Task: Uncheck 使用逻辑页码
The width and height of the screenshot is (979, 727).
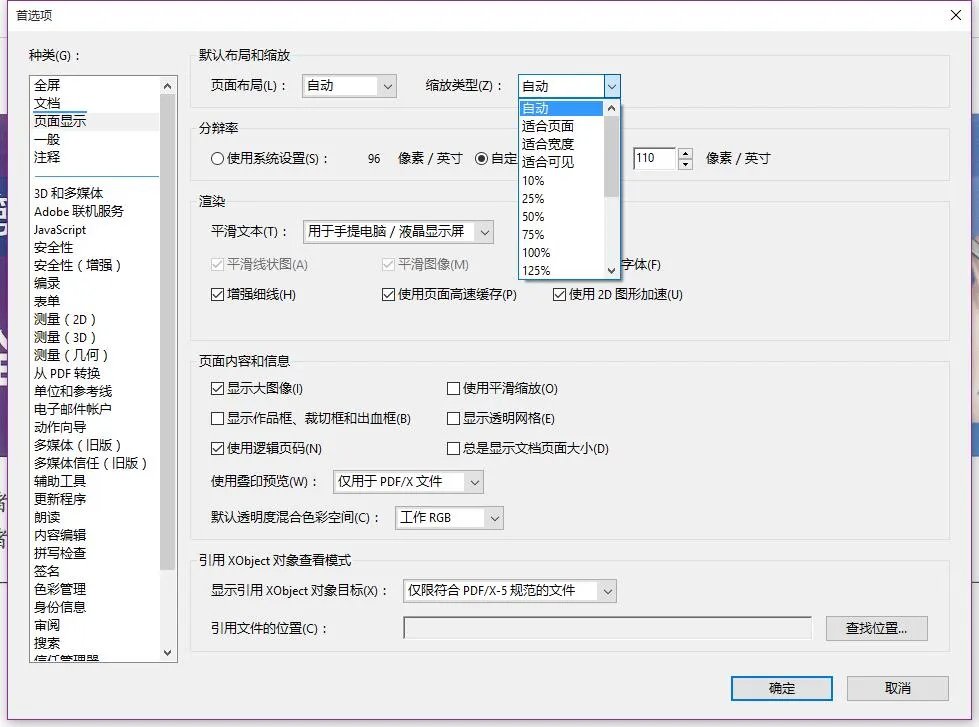Action: click(217, 448)
